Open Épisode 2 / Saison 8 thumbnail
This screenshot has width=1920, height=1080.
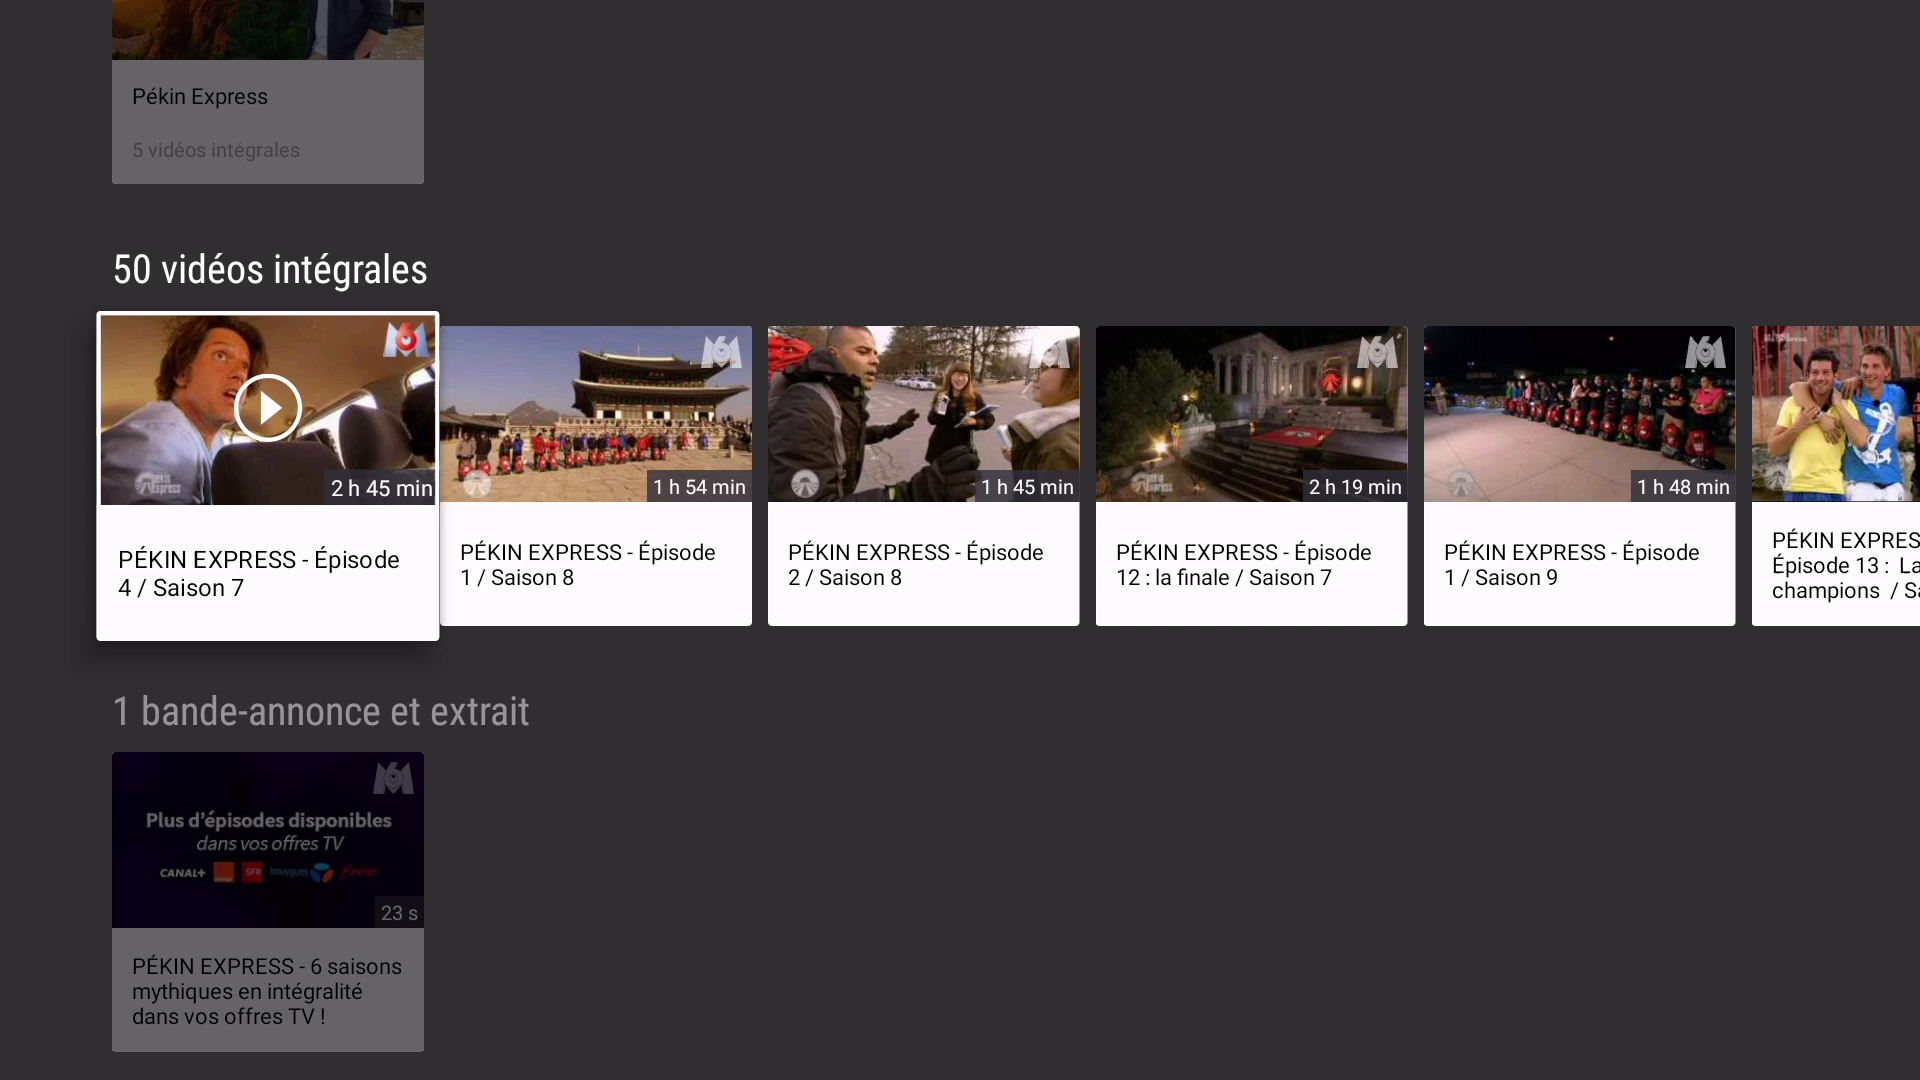[x=924, y=414]
